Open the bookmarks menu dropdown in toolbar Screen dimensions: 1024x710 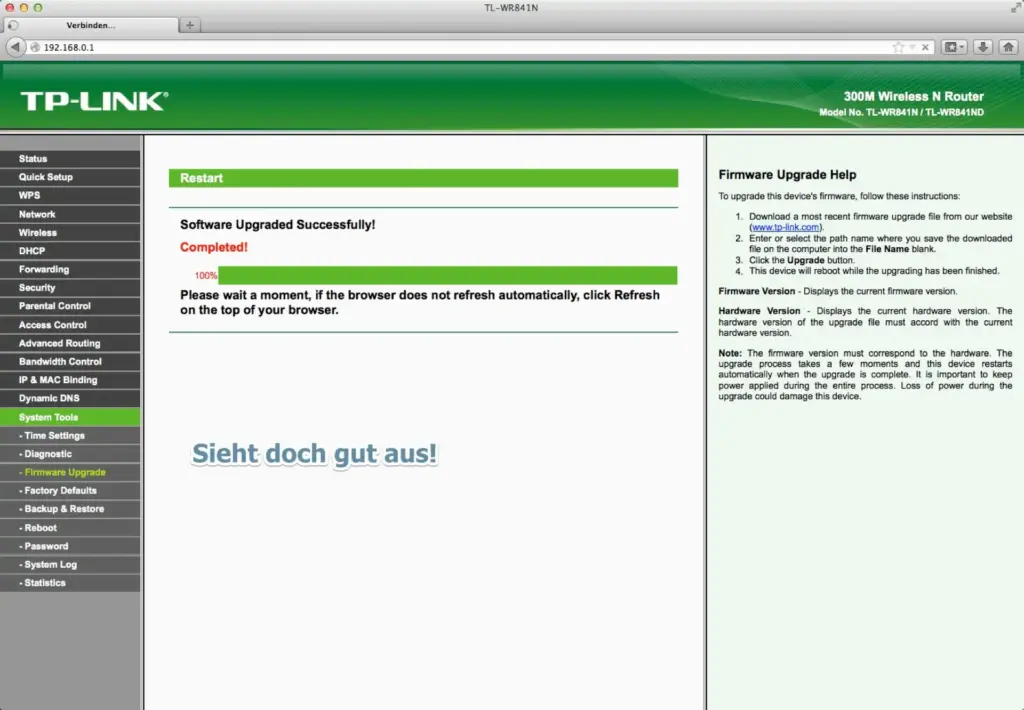point(955,47)
